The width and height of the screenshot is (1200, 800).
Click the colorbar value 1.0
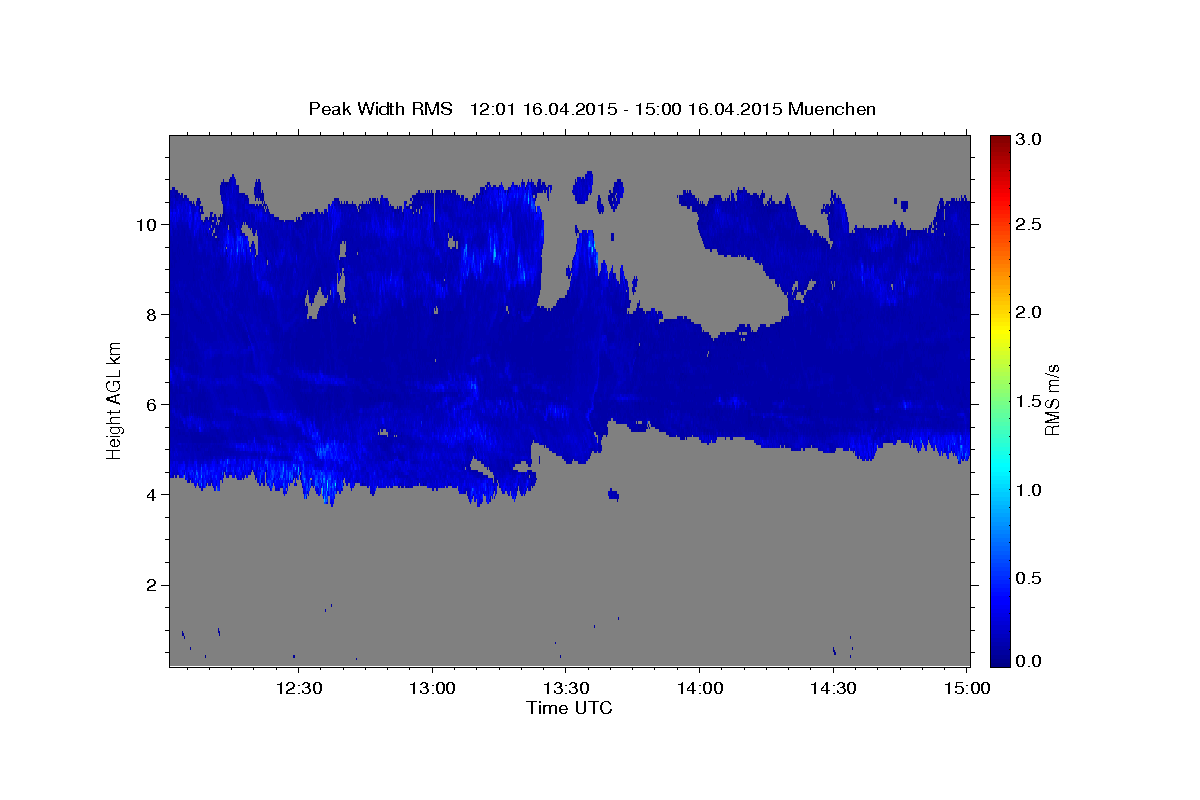point(1028,491)
